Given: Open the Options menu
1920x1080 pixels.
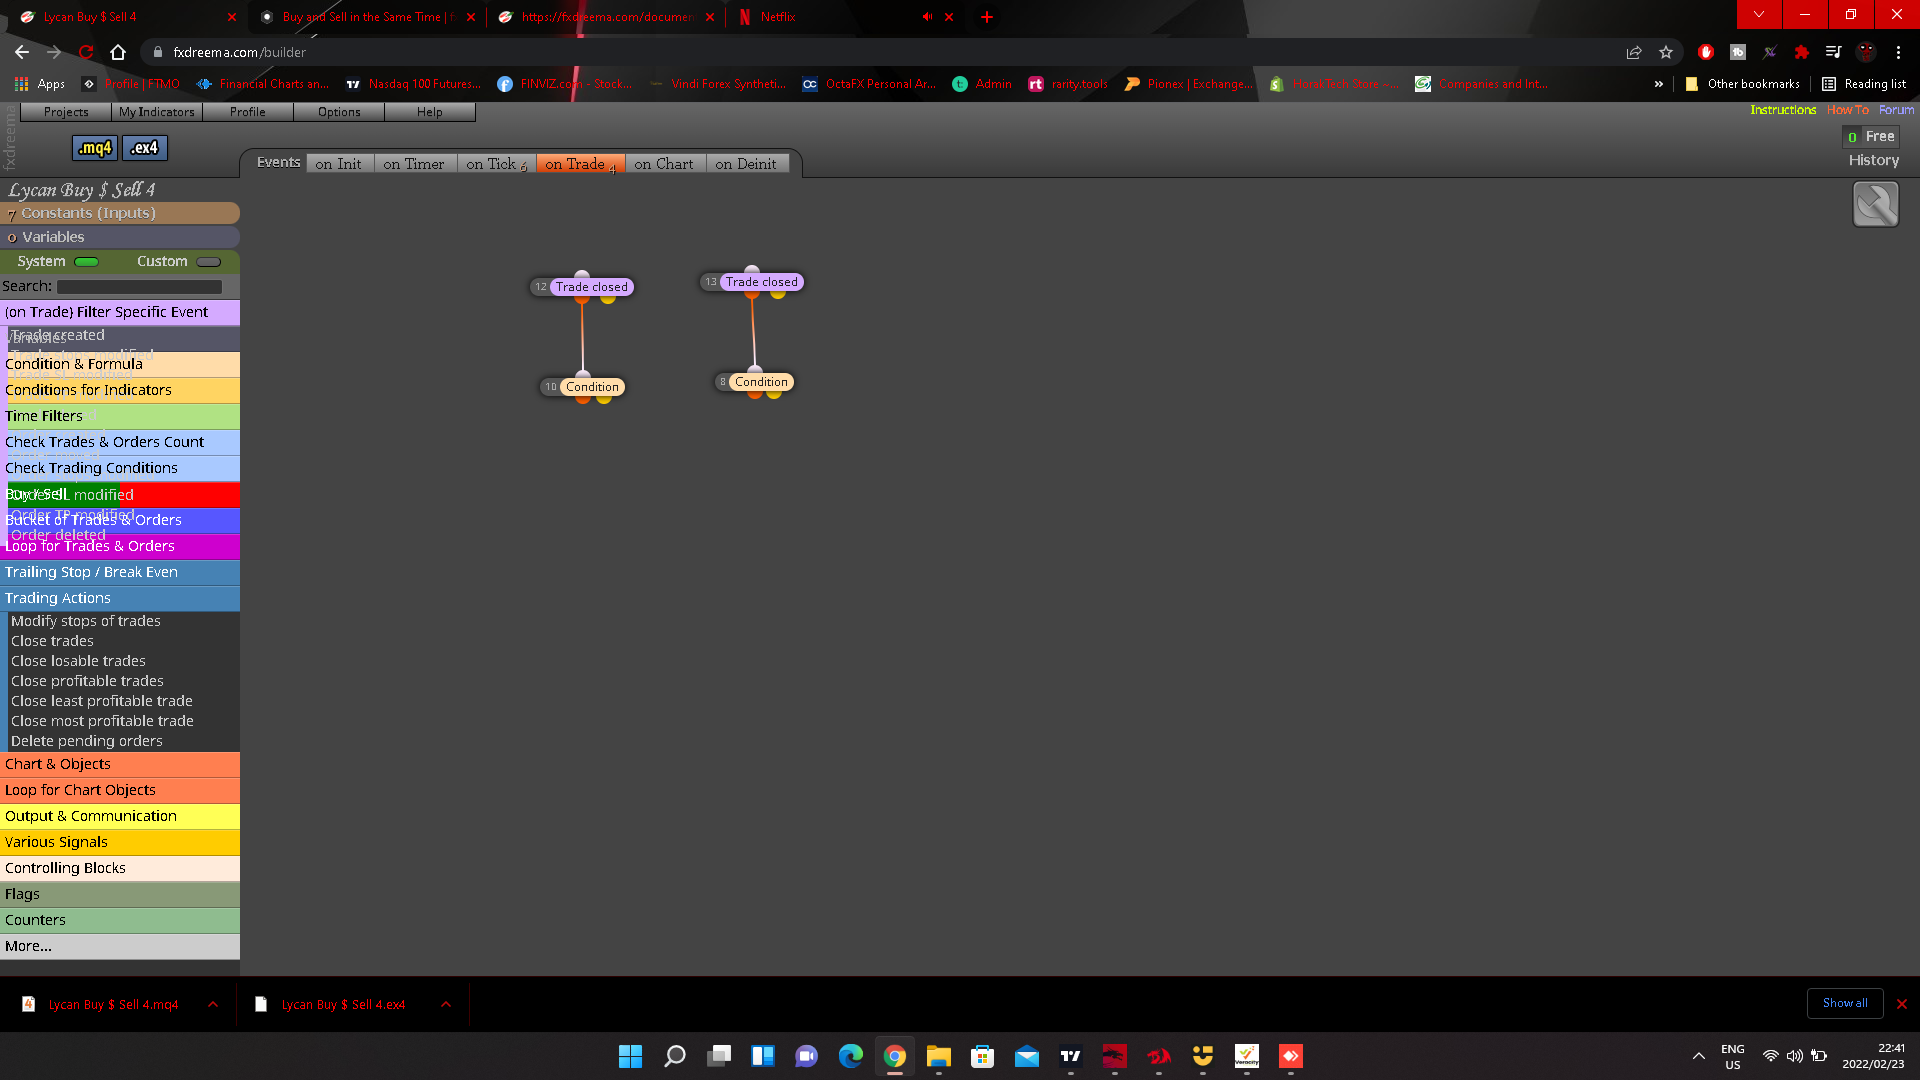Looking at the screenshot, I should tap(339, 112).
